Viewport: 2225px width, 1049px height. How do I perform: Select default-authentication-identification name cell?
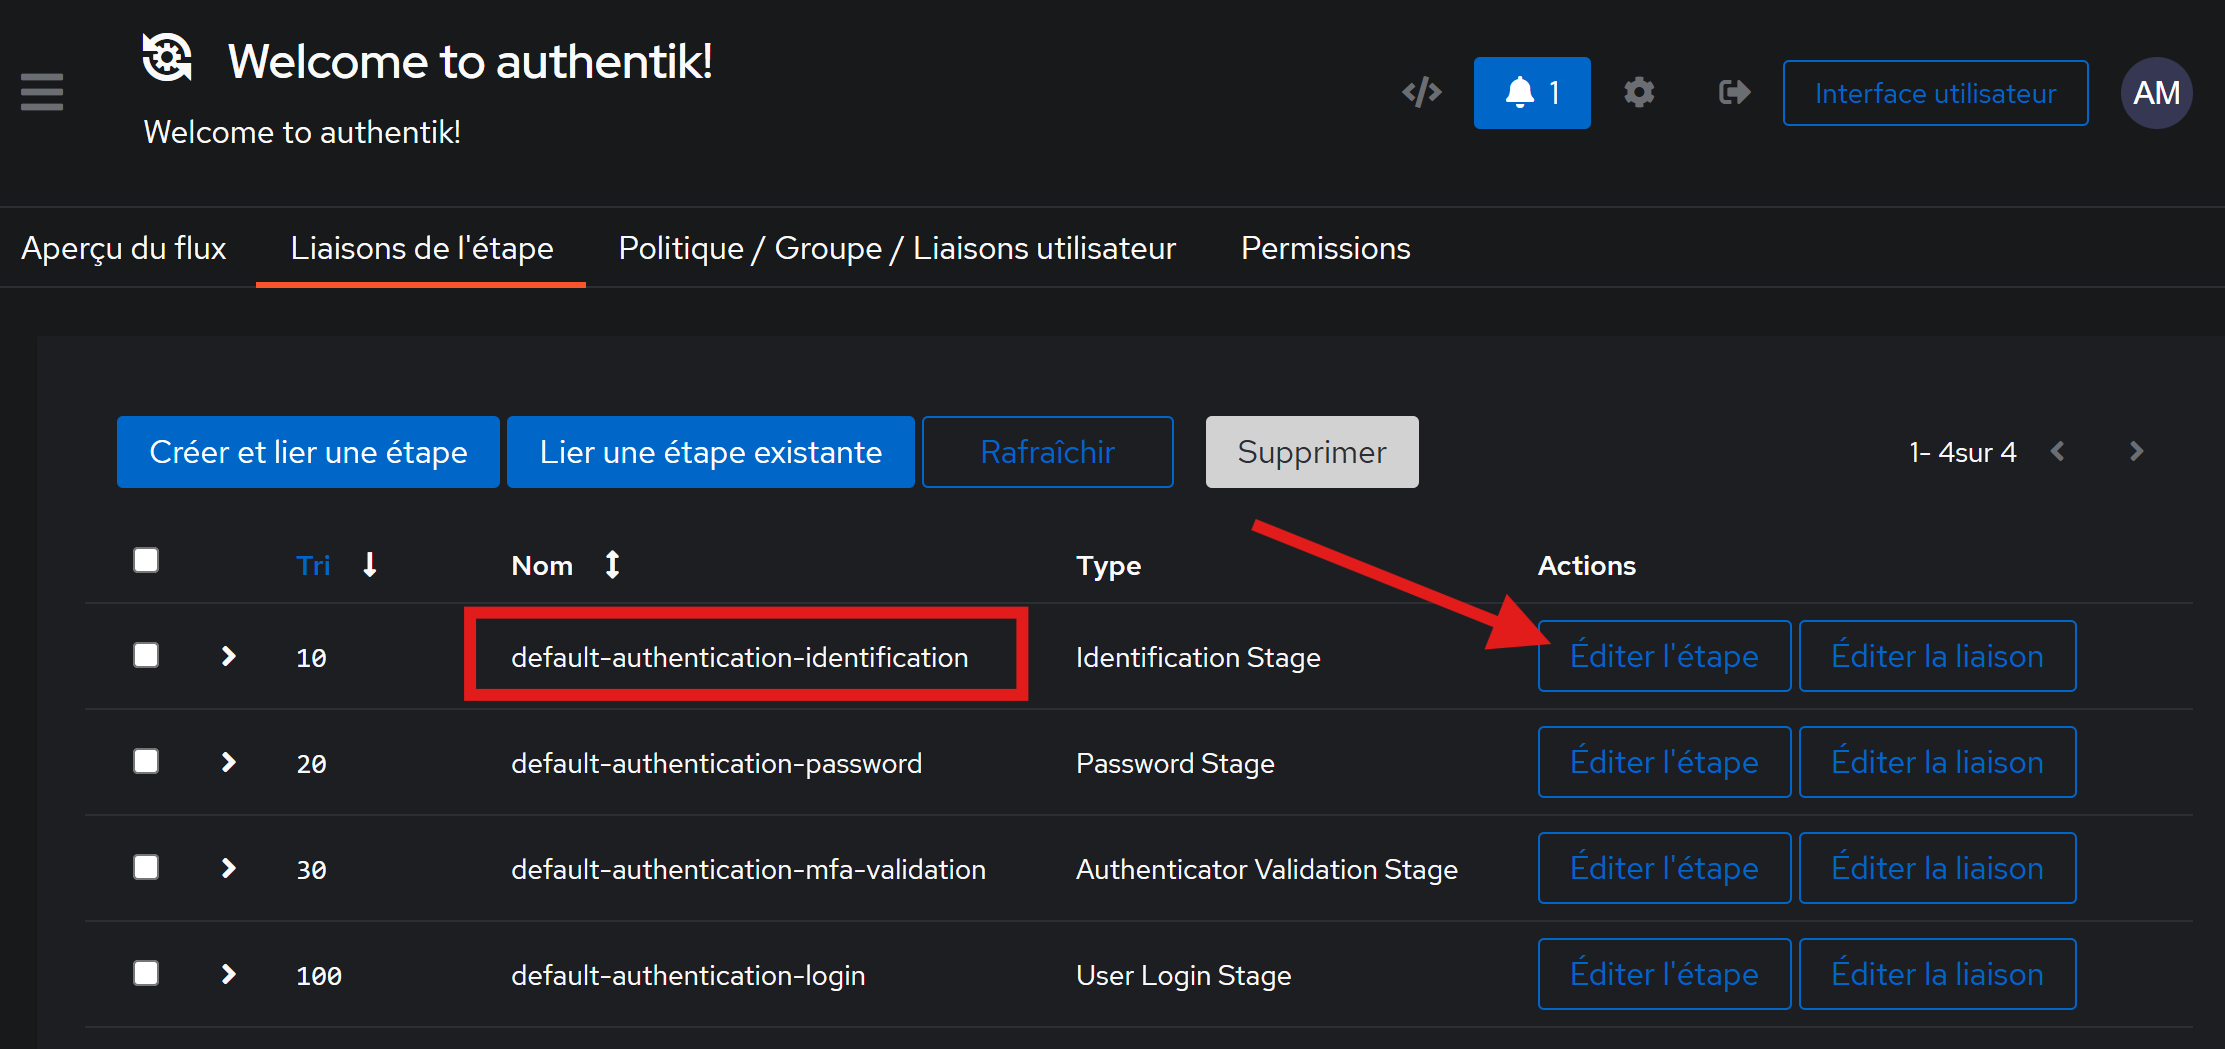740,657
